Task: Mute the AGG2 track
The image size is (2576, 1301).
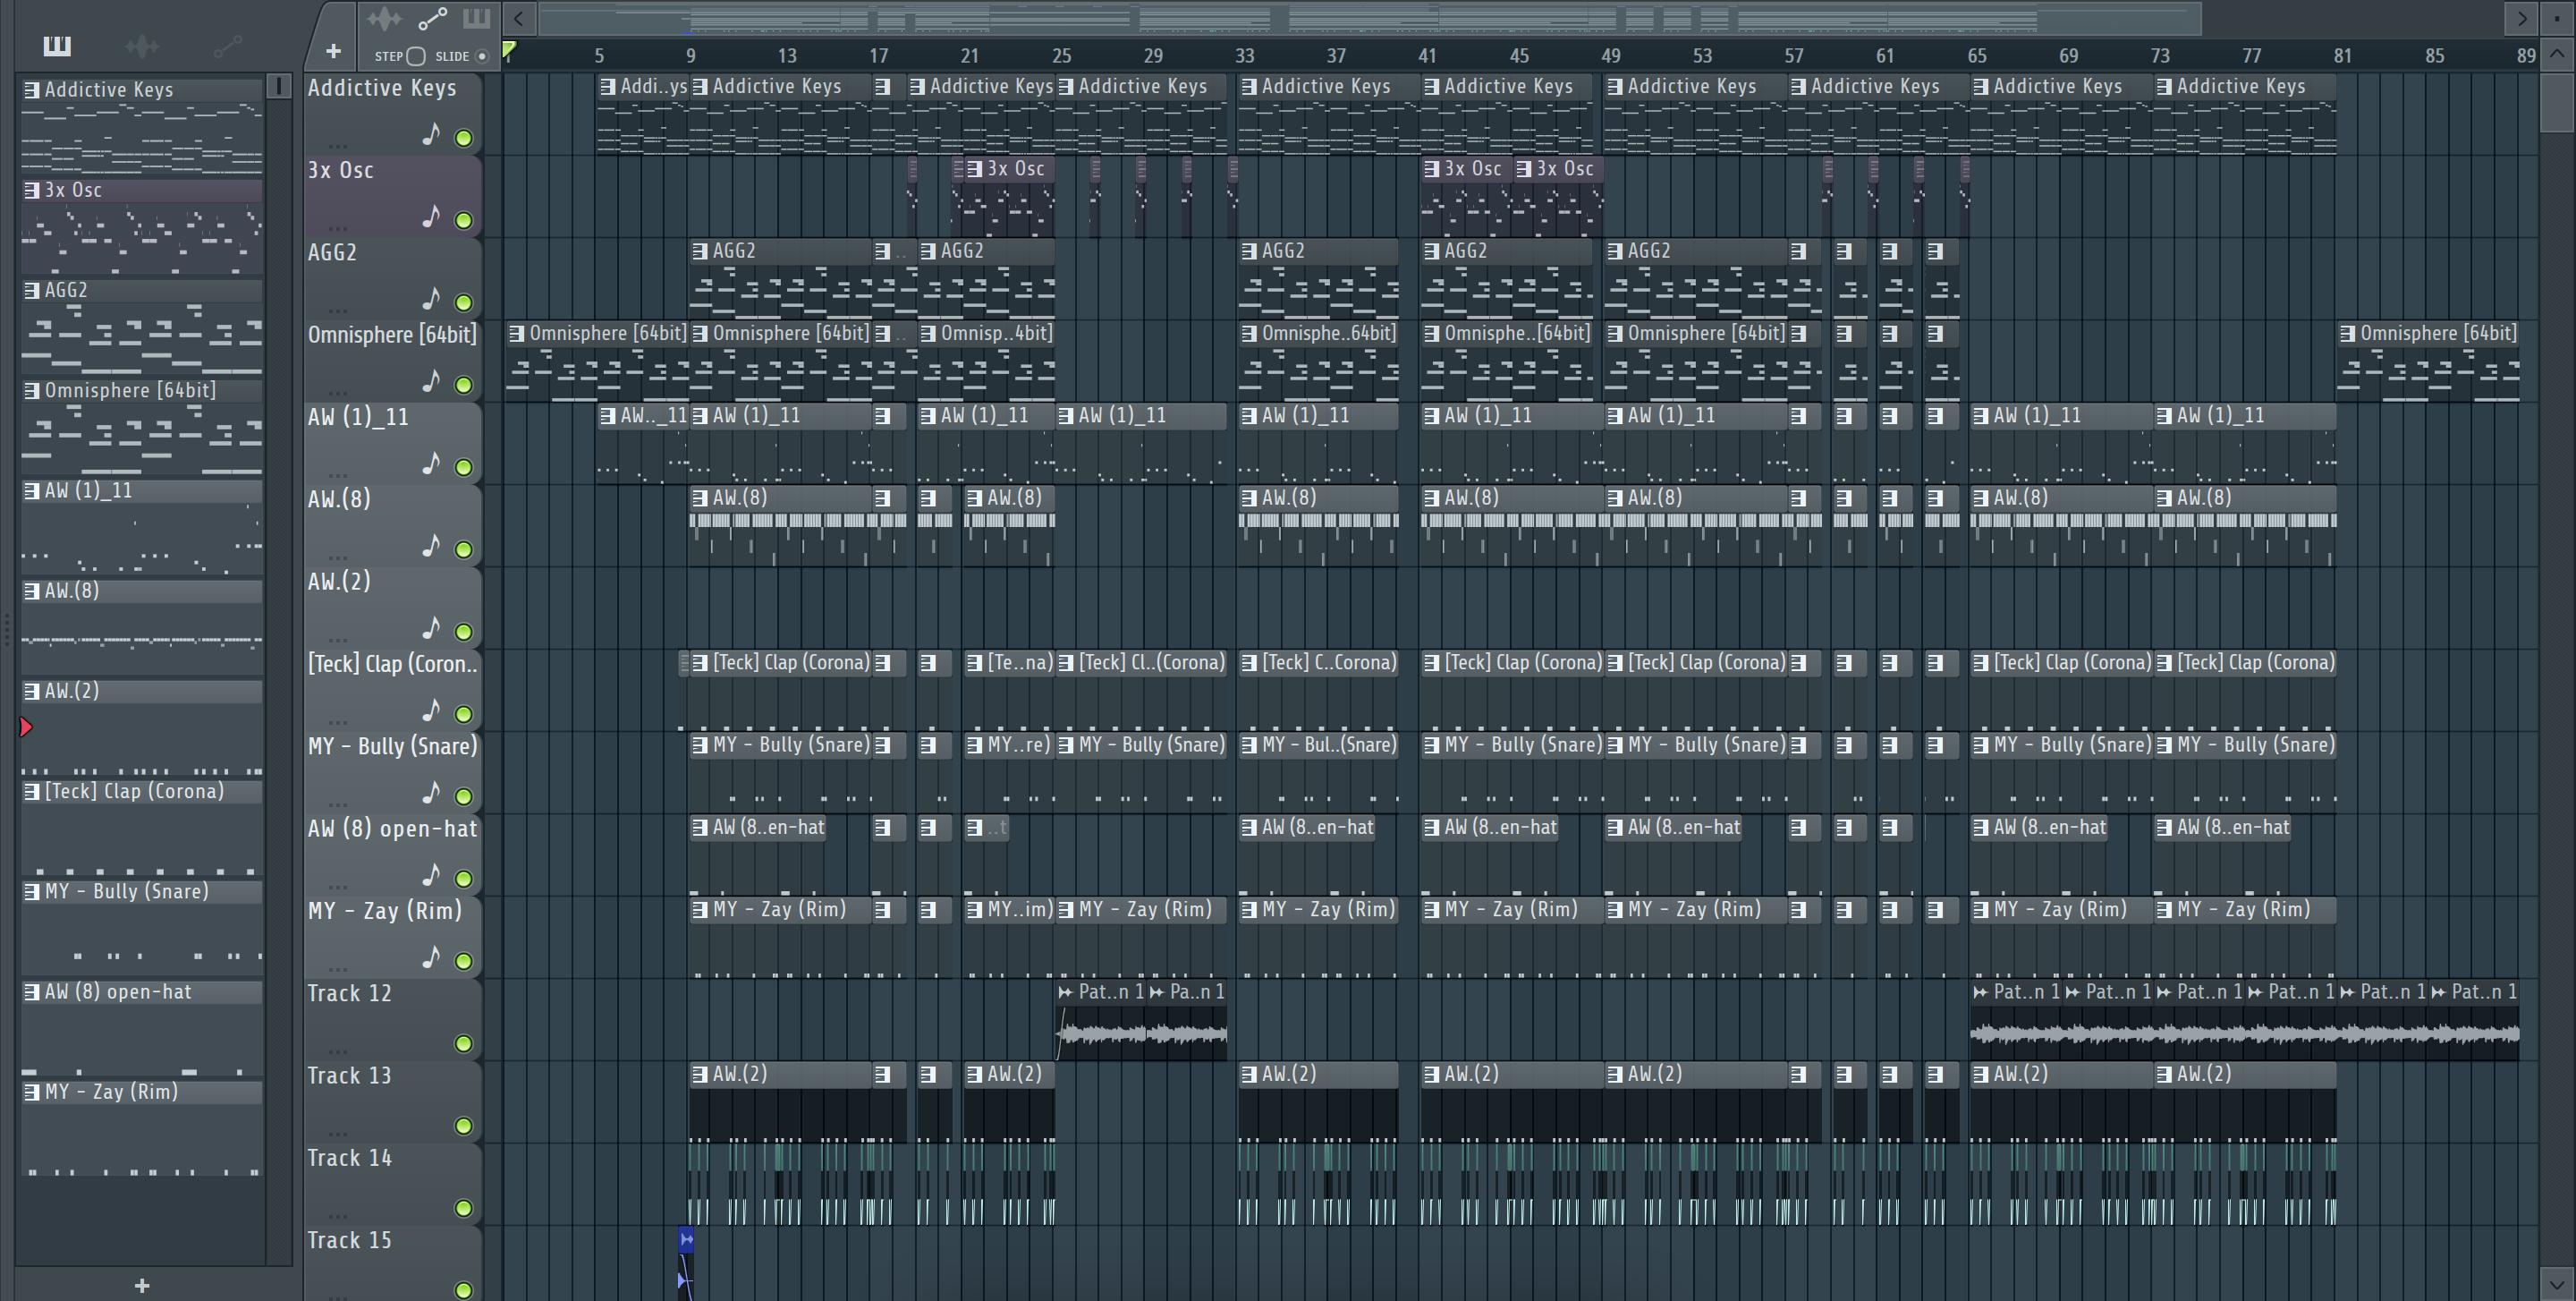Action: point(464,302)
